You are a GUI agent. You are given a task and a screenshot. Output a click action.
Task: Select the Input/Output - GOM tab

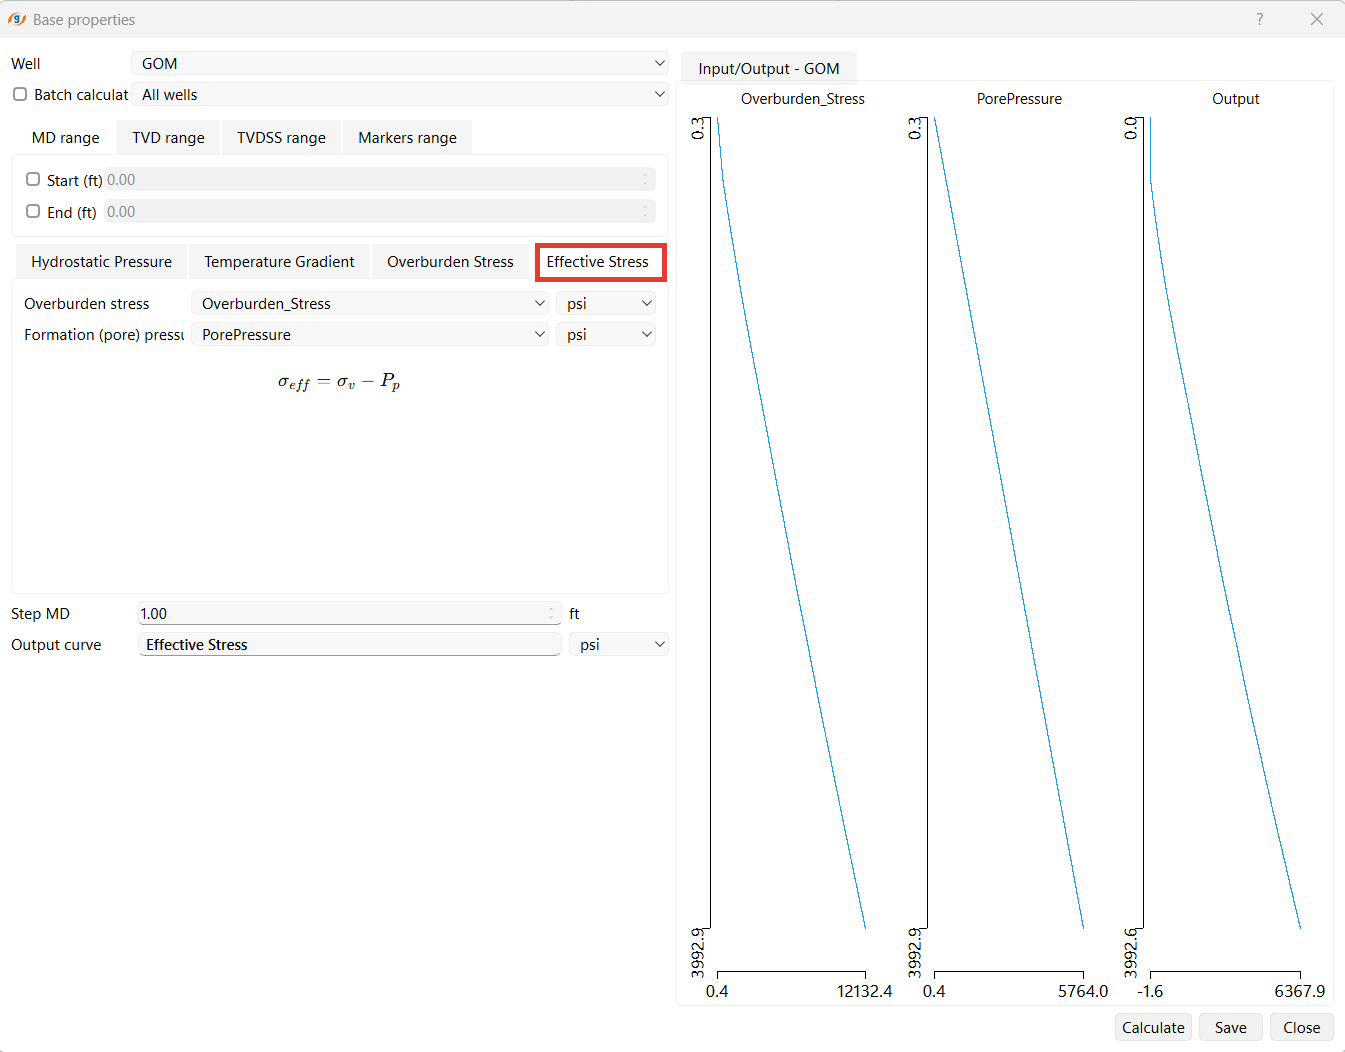tap(768, 69)
